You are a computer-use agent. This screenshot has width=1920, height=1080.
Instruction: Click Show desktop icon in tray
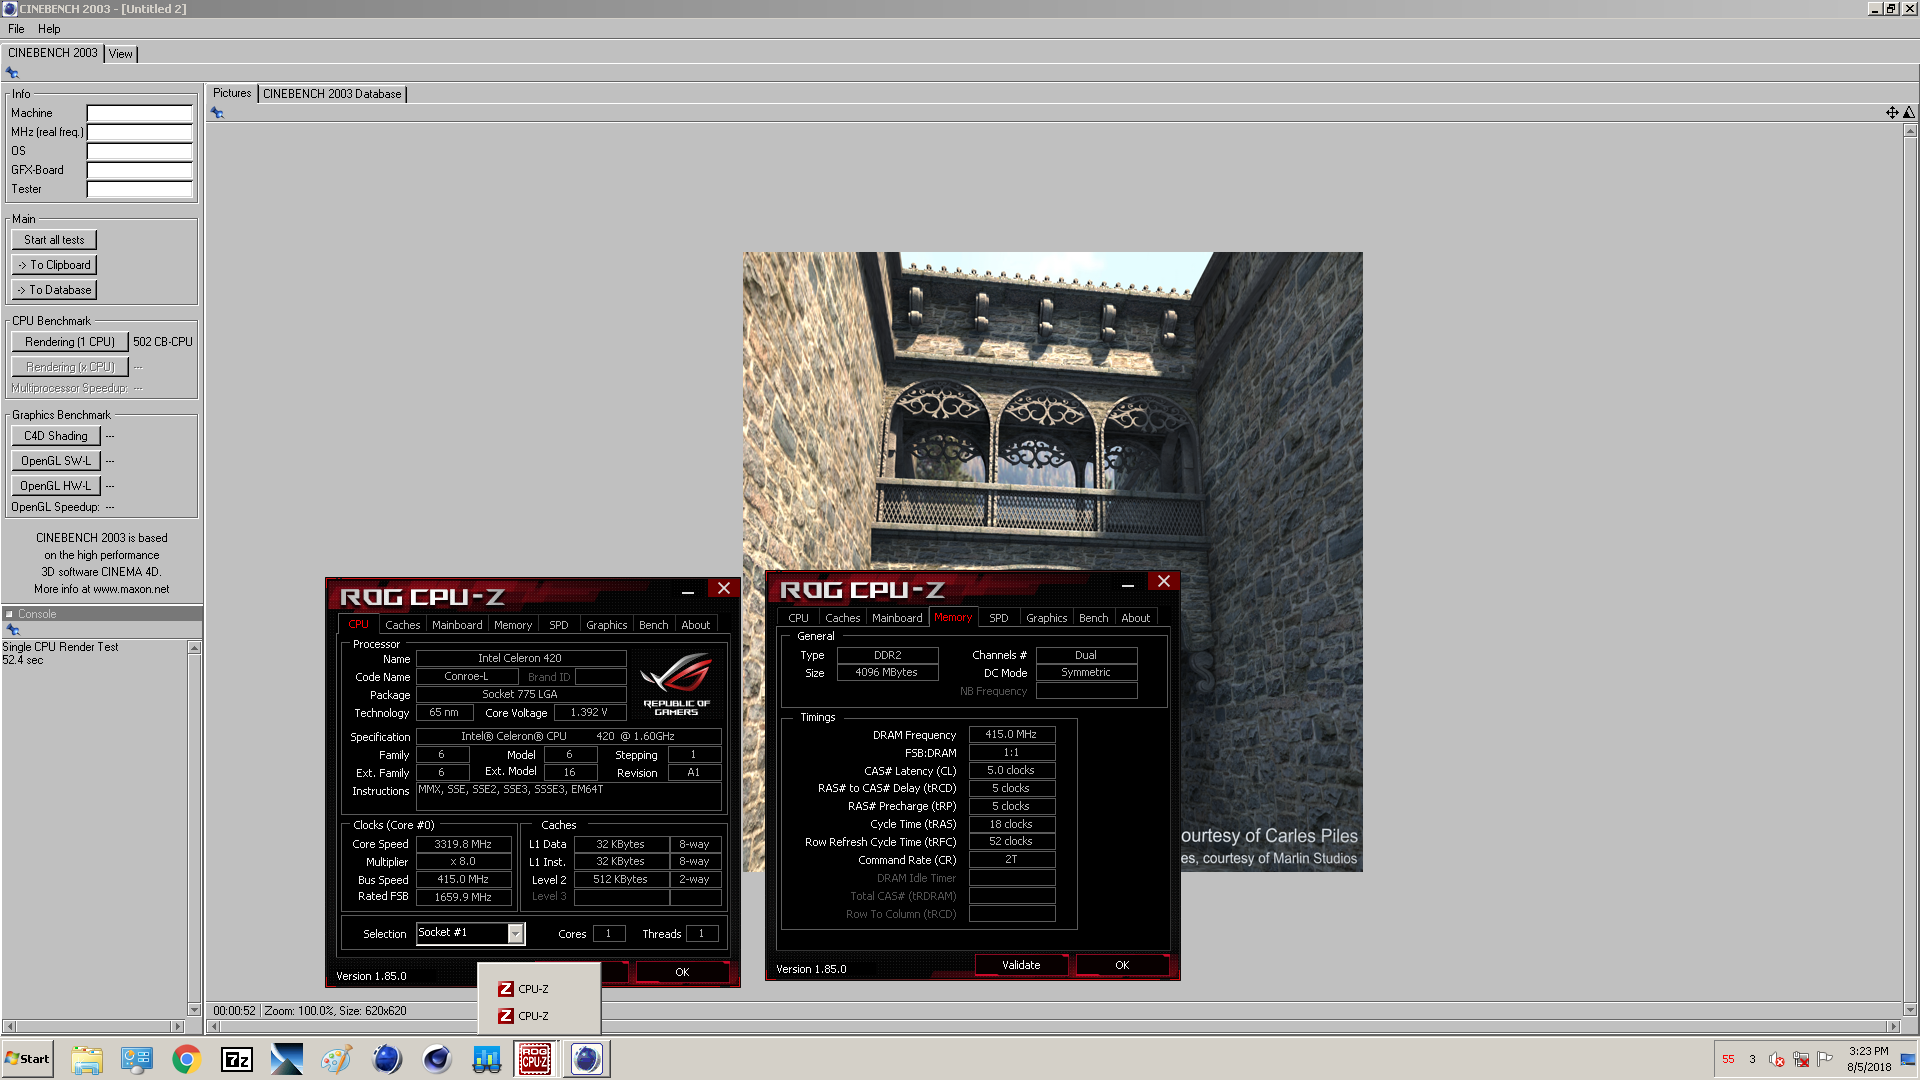(x=1908, y=1059)
